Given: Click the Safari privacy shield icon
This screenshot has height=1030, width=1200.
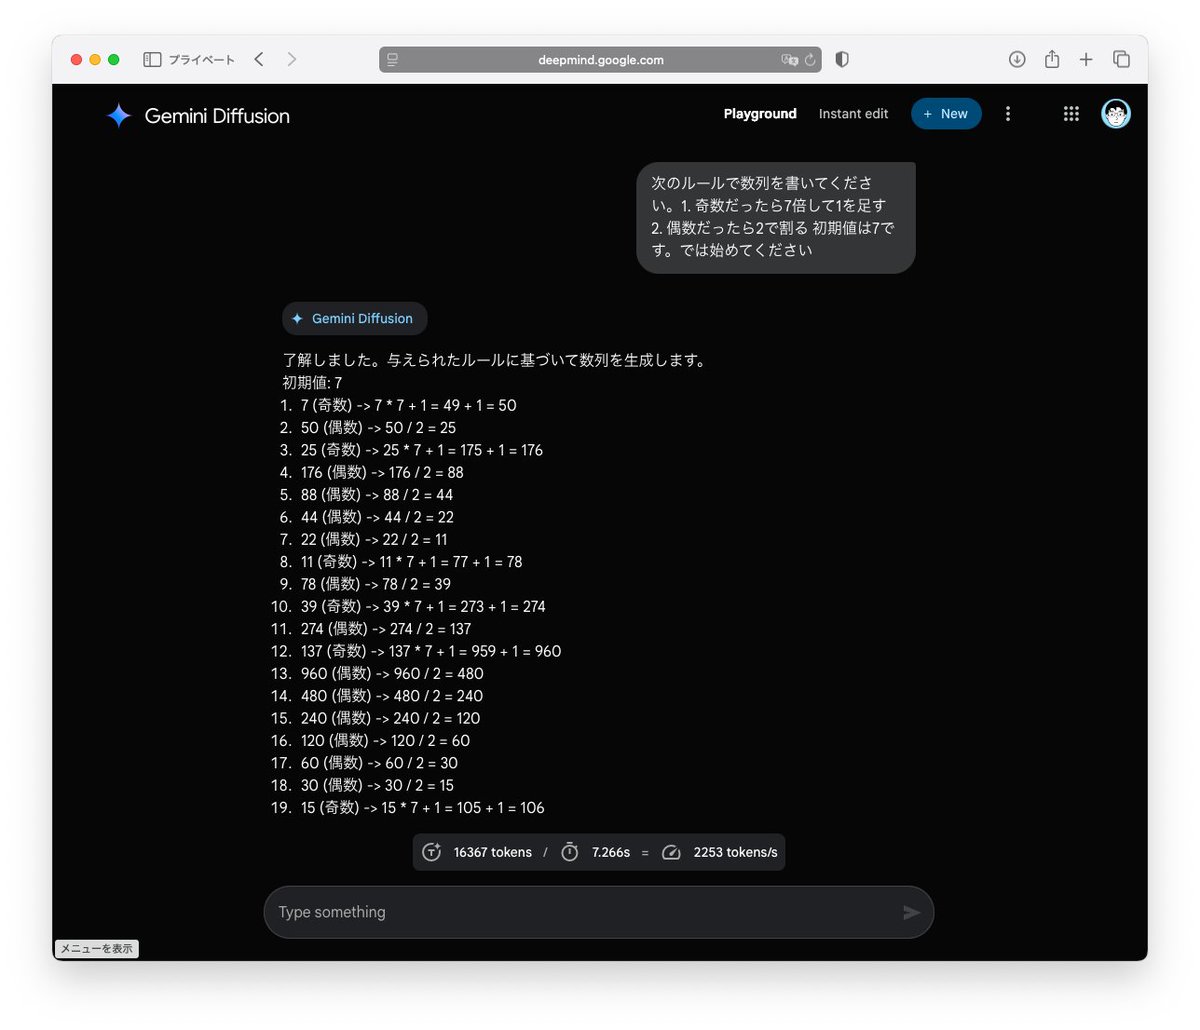Looking at the screenshot, I should tap(841, 59).
